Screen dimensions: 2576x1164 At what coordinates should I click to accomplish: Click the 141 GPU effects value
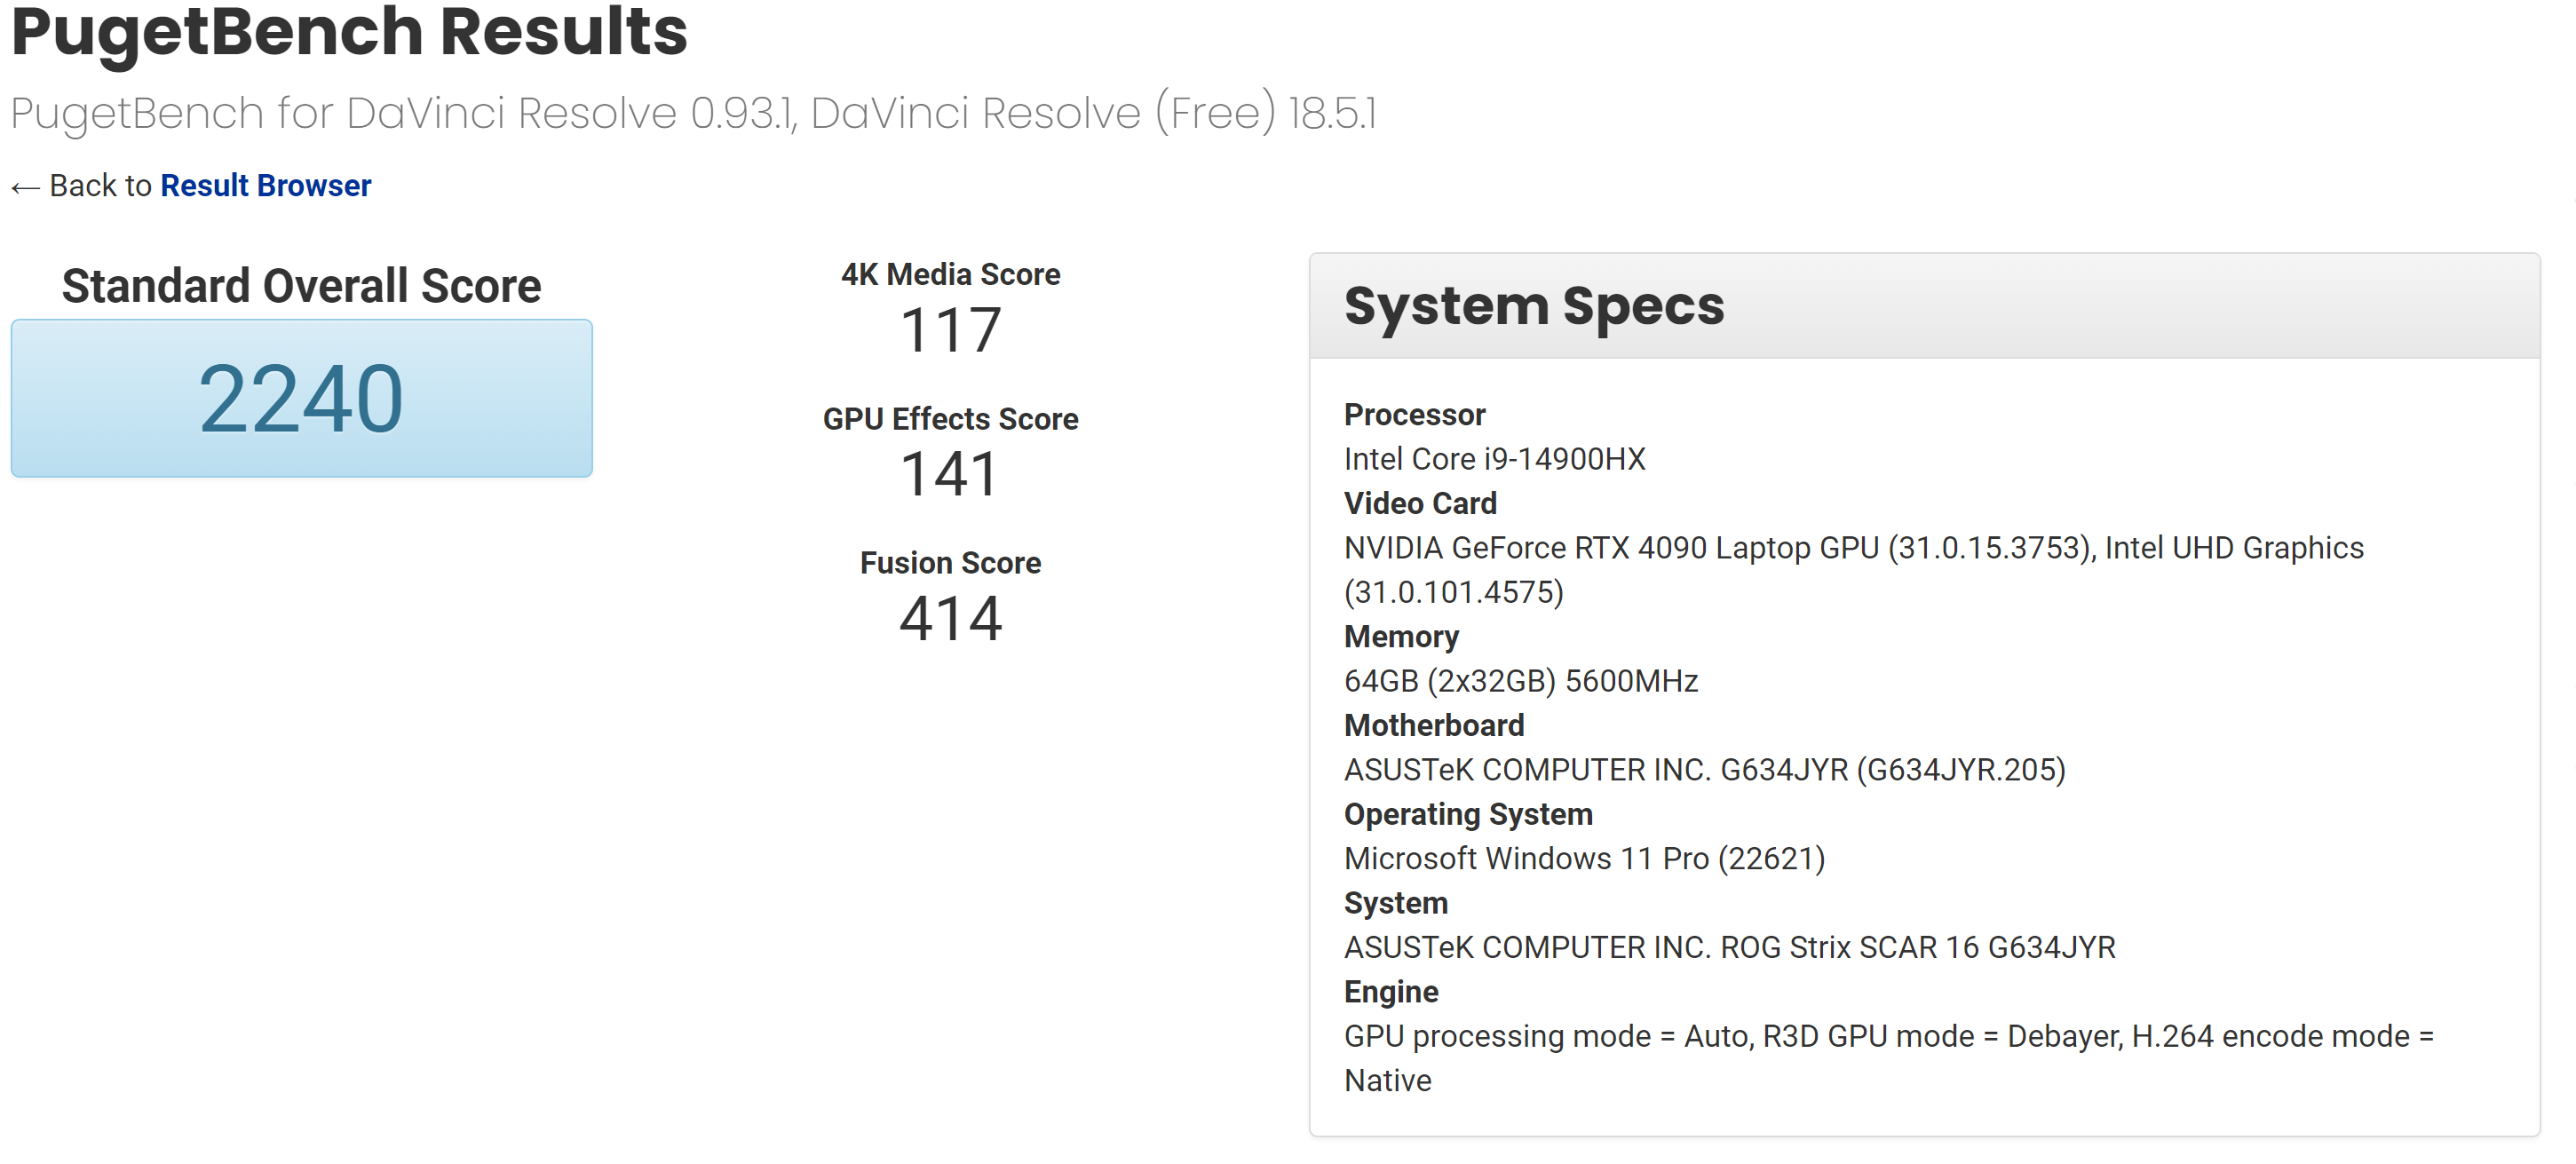(x=950, y=474)
